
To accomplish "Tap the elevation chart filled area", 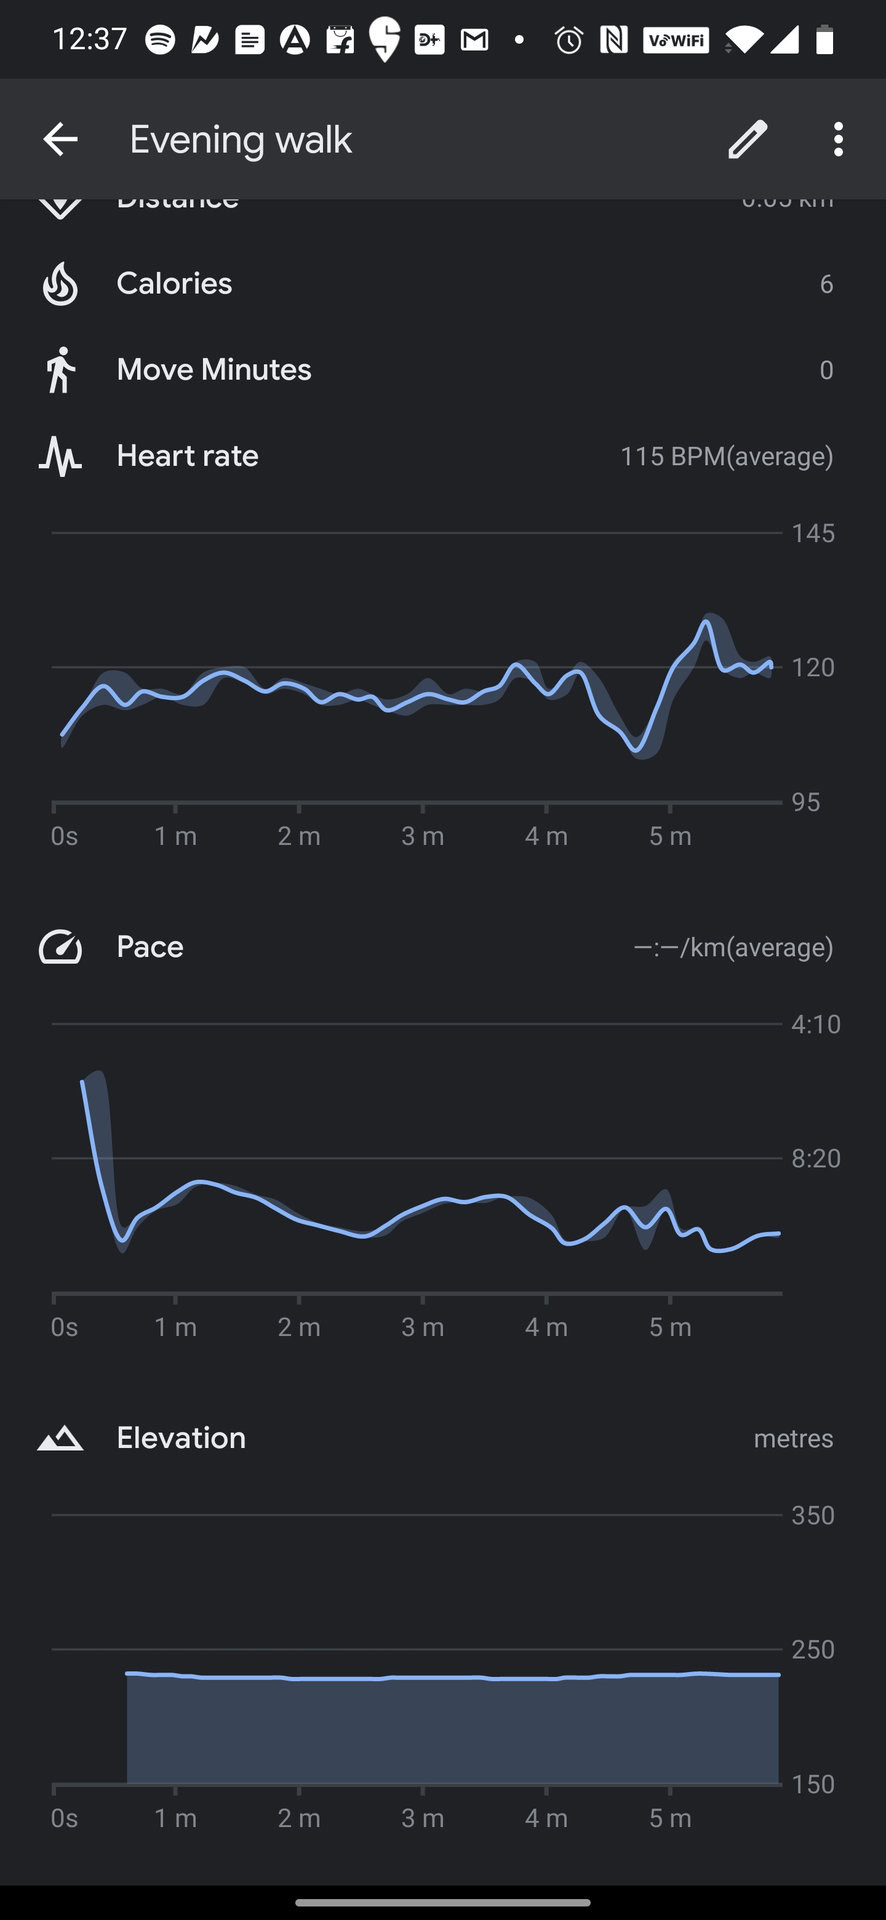I will tap(452, 1730).
